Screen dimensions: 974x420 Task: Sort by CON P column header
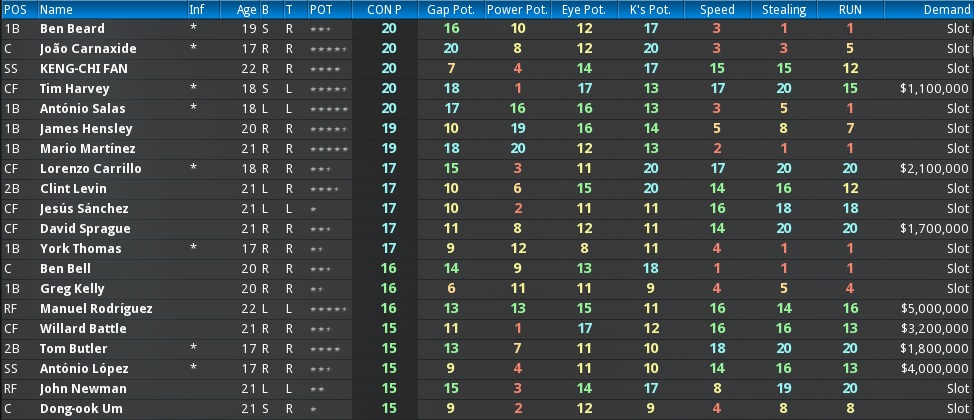click(x=385, y=9)
